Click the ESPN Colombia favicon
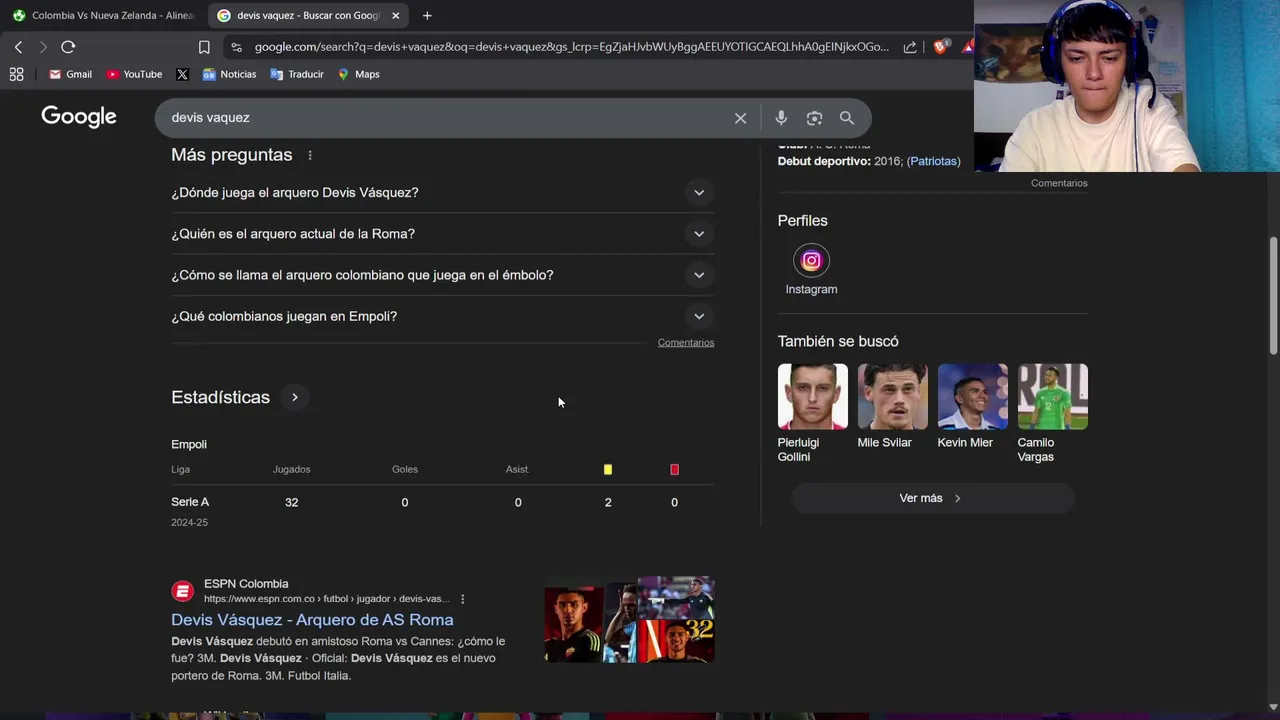Screen dimensions: 1280x720 (182, 591)
